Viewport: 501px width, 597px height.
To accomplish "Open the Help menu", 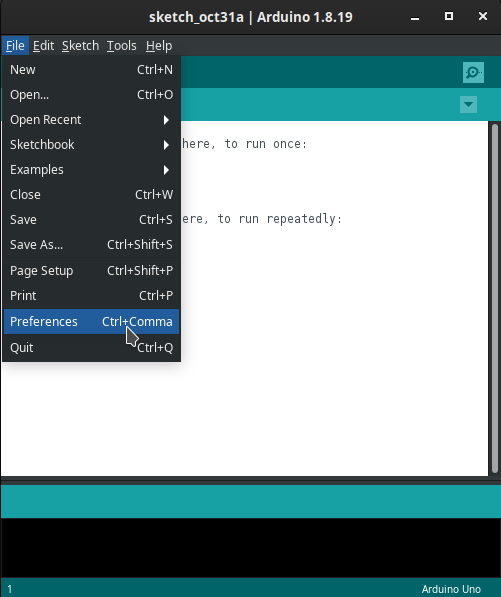I will pos(159,46).
